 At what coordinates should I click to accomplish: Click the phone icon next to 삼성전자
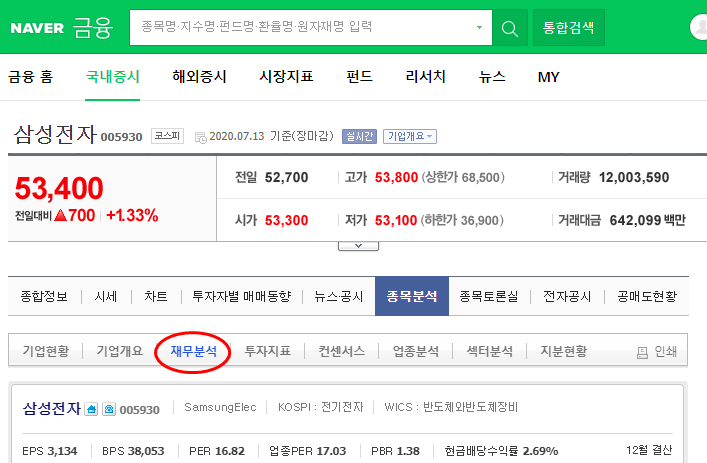point(109,409)
